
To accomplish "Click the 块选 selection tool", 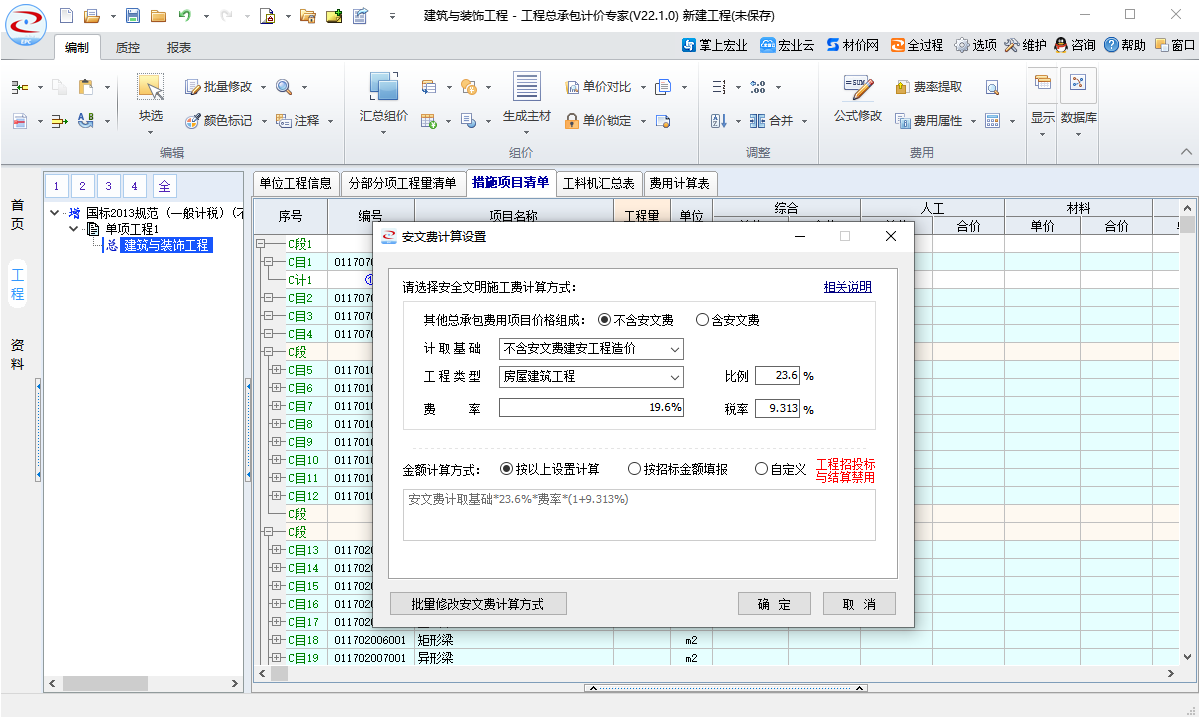I will click(x=151, y=88).
